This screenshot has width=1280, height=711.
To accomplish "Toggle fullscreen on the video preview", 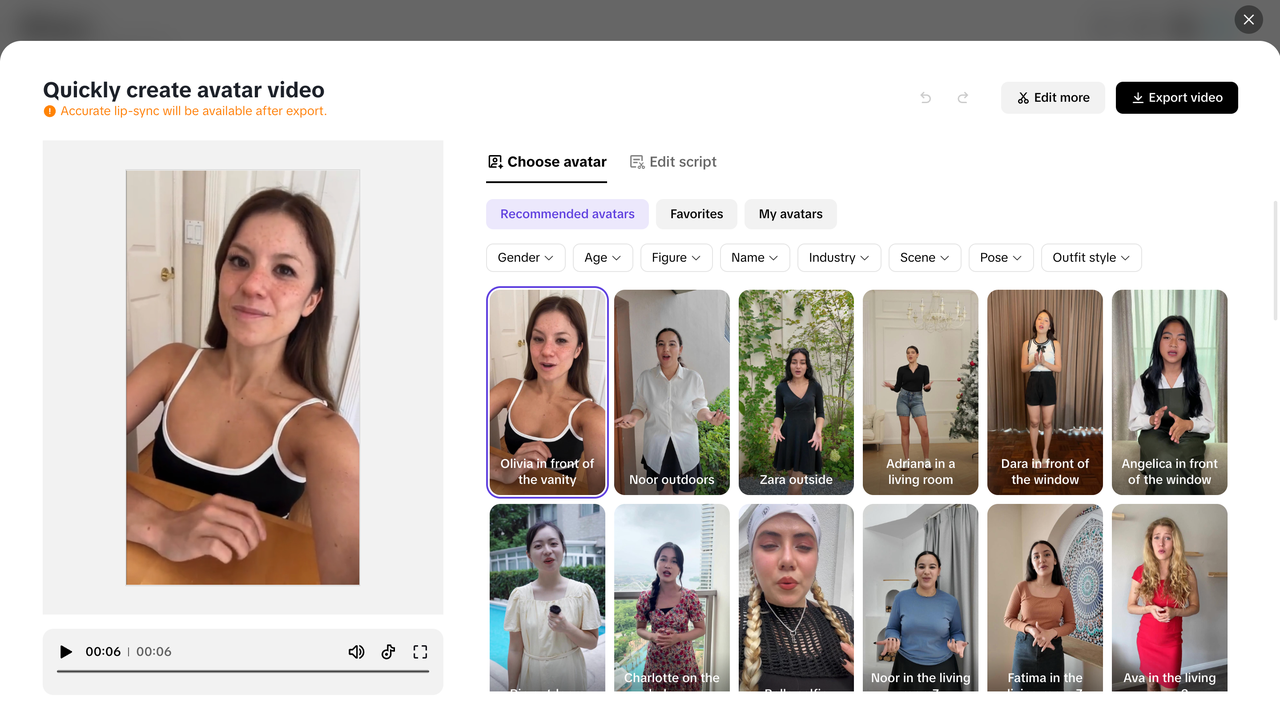I will click(420, 651).
